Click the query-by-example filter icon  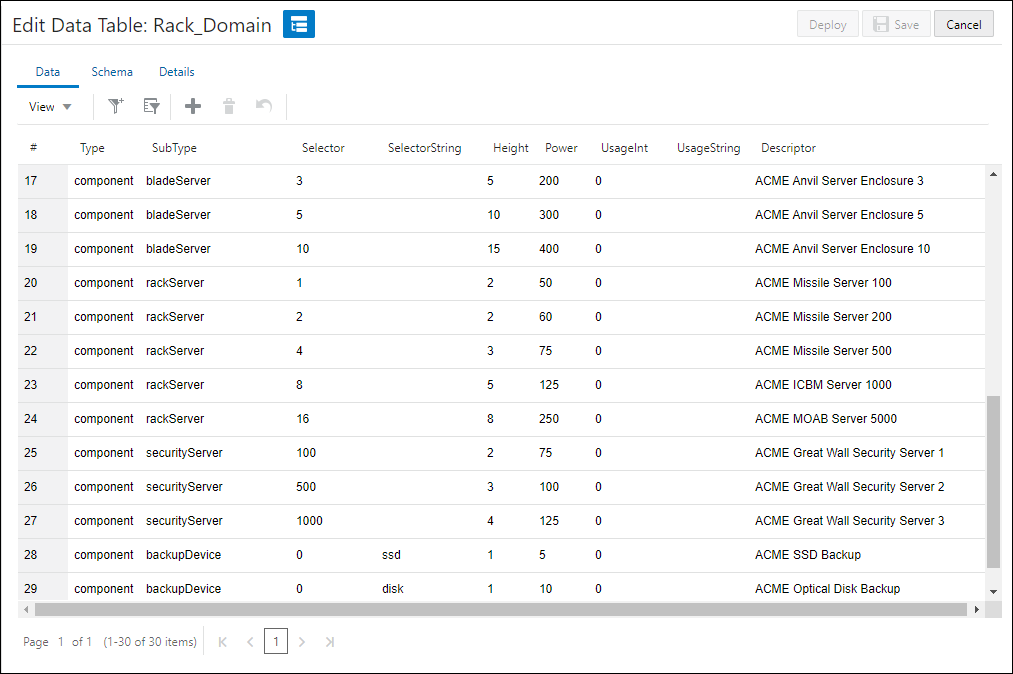151,105
